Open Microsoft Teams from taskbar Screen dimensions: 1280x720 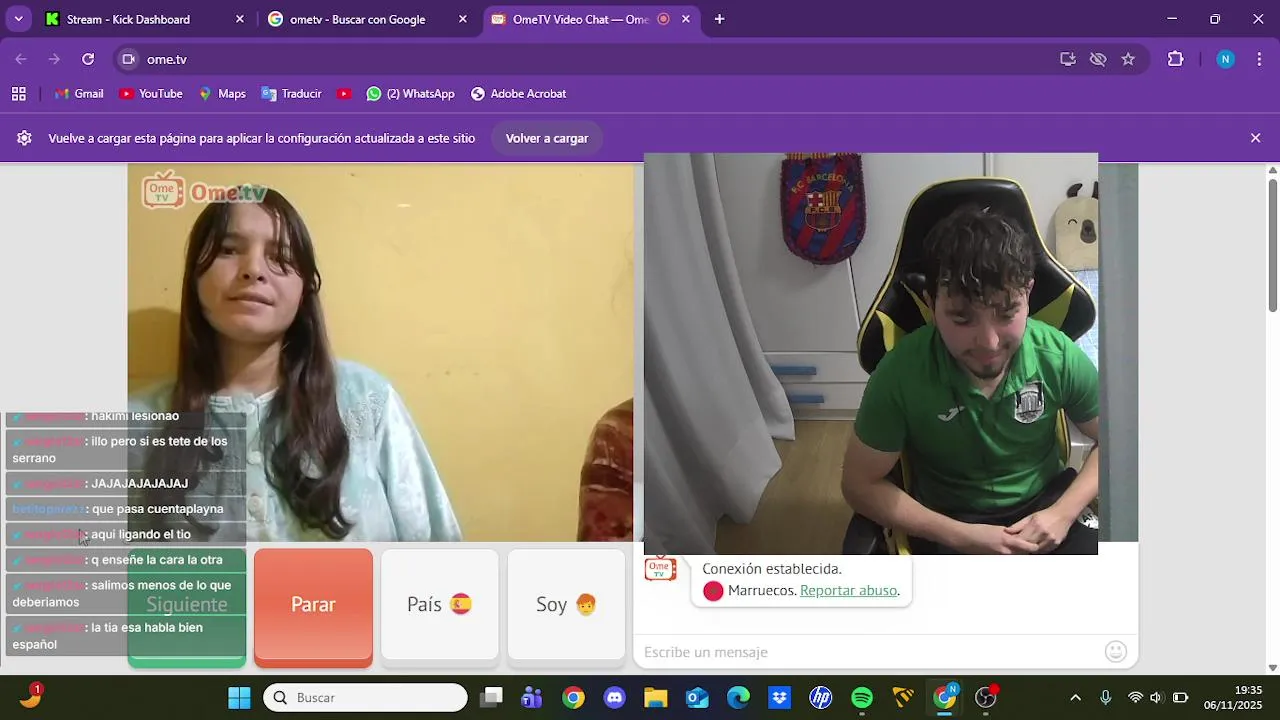532,697
